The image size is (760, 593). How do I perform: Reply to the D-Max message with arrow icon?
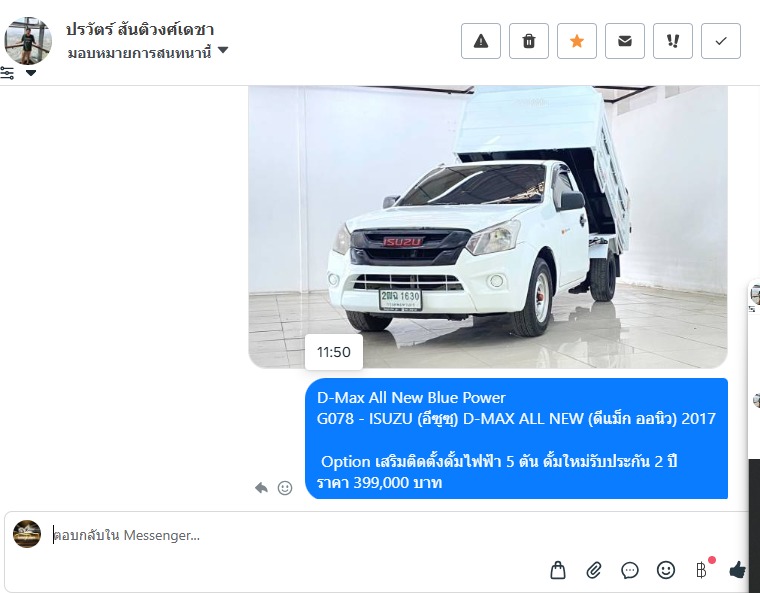click(261, 487)
